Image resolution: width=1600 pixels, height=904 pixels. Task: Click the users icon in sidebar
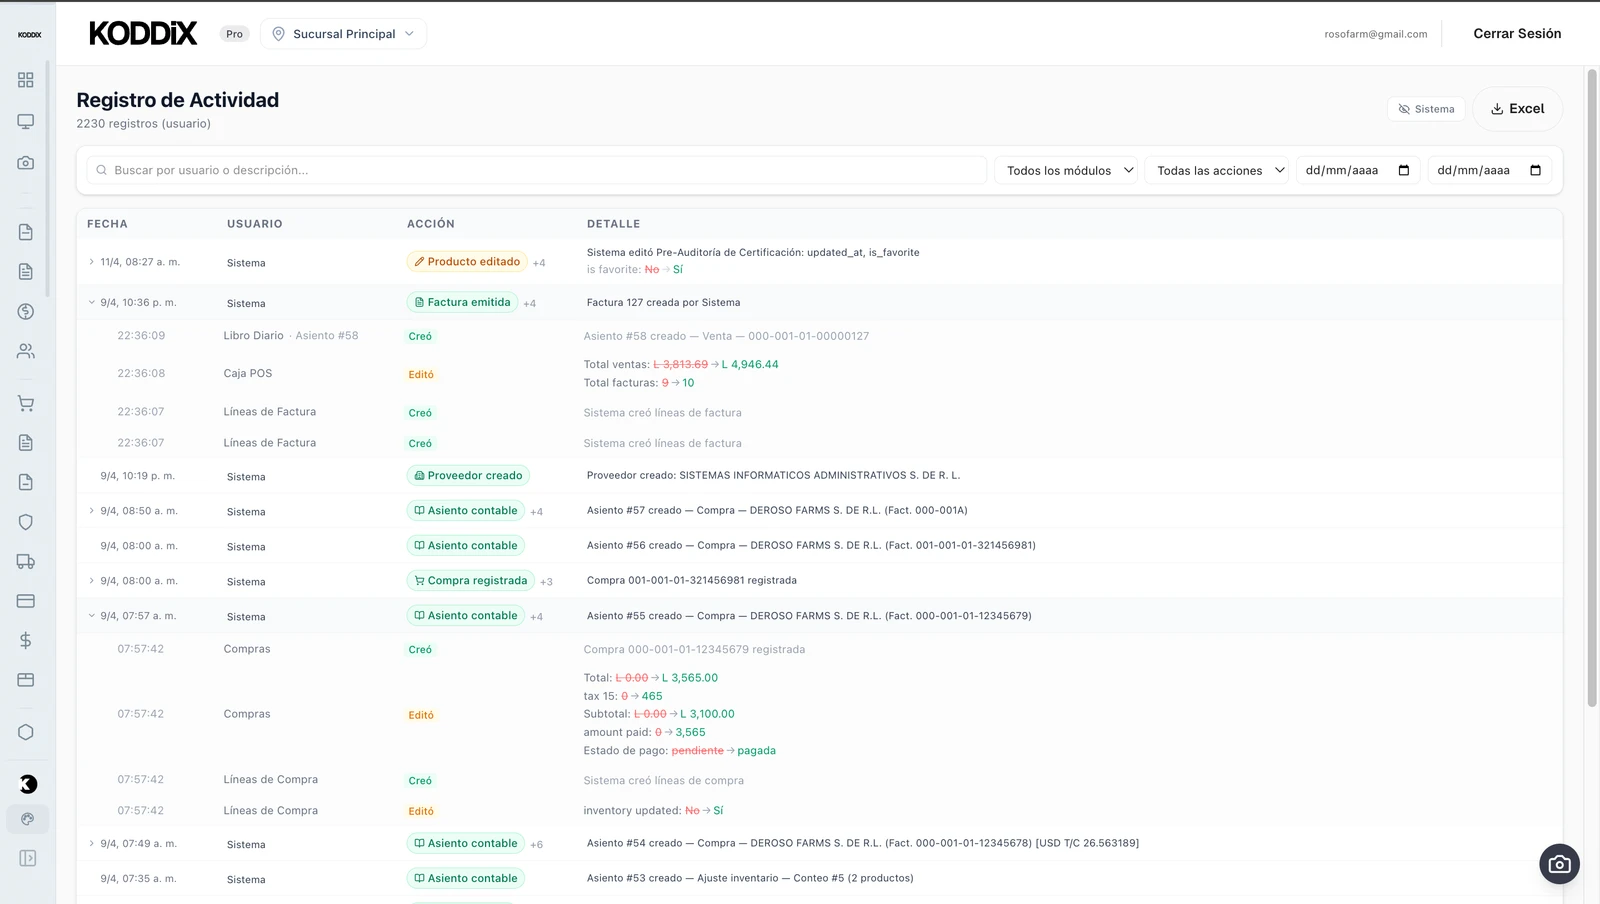pyautogui.click(x=26, y=351)
